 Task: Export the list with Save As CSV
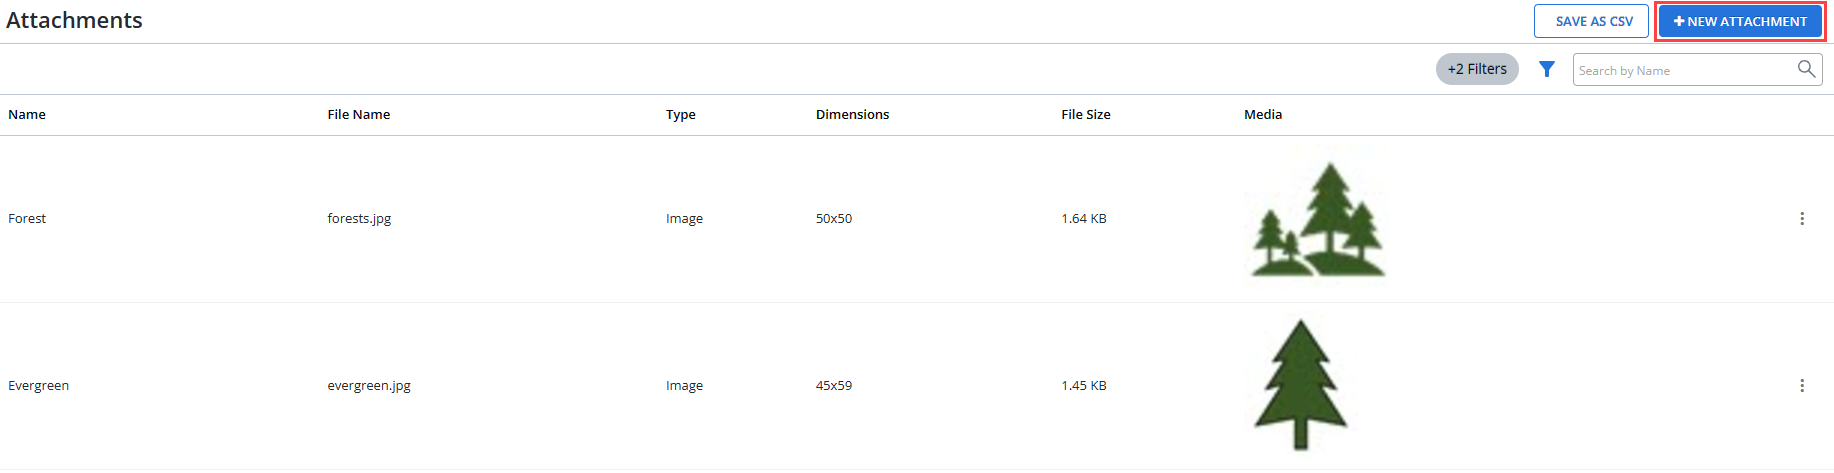[x=1591, y=21]
